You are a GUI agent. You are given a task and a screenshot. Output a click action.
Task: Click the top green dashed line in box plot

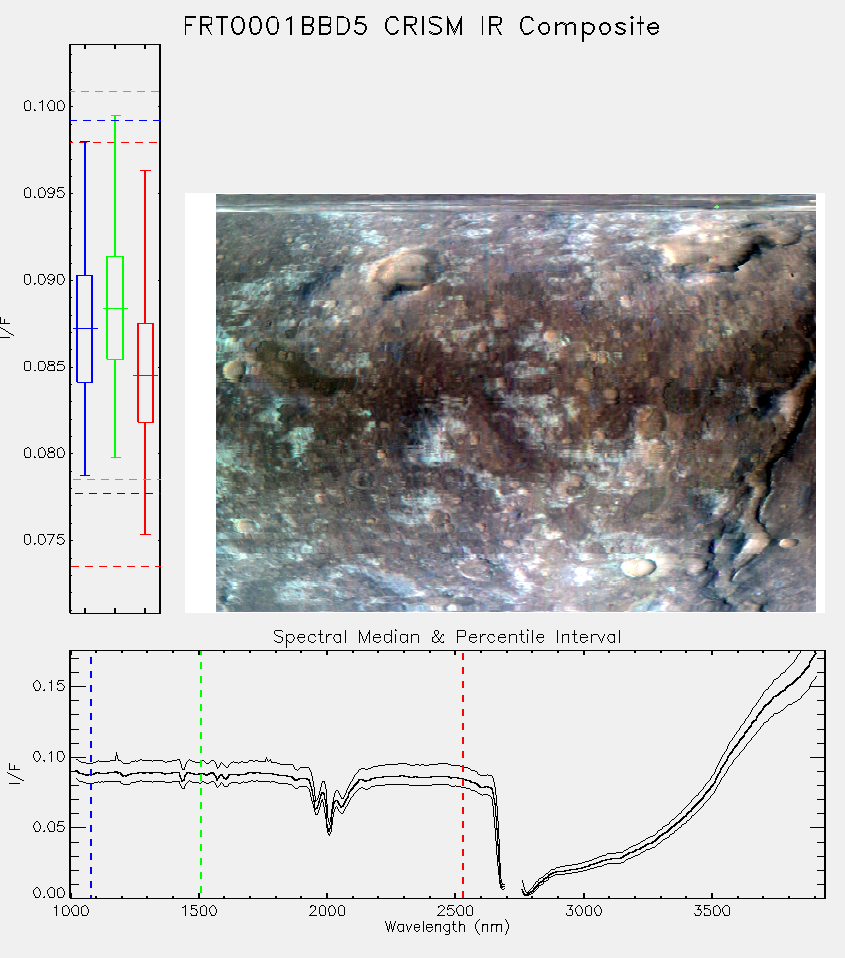click(x=115, y=92)
